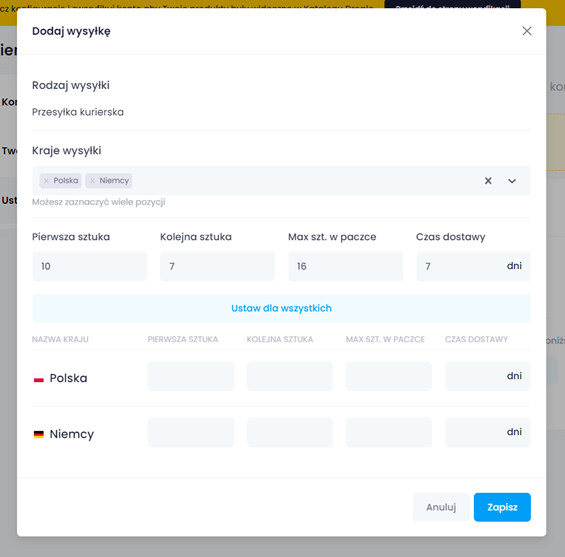Screen dimensions: 565x557
Task: Click the Czas dostawy days field
Action: [x=473, y=266]
